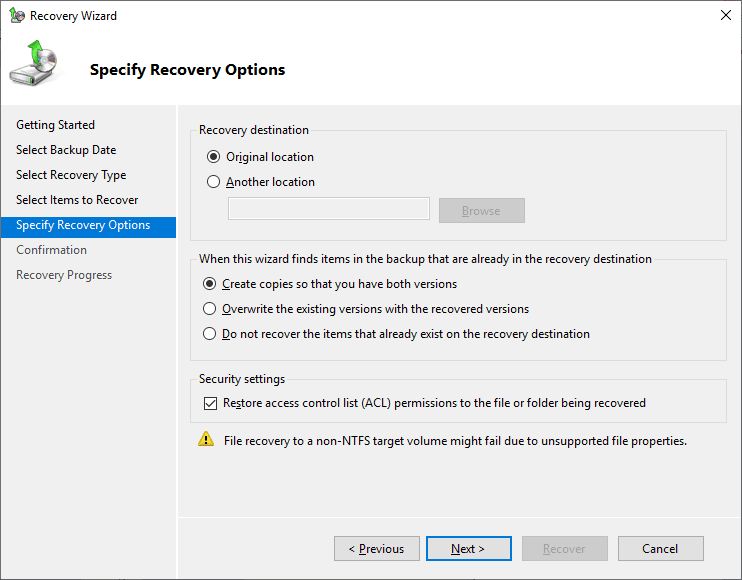
Task: Select the Original location radio button
Action: [213, 157]
